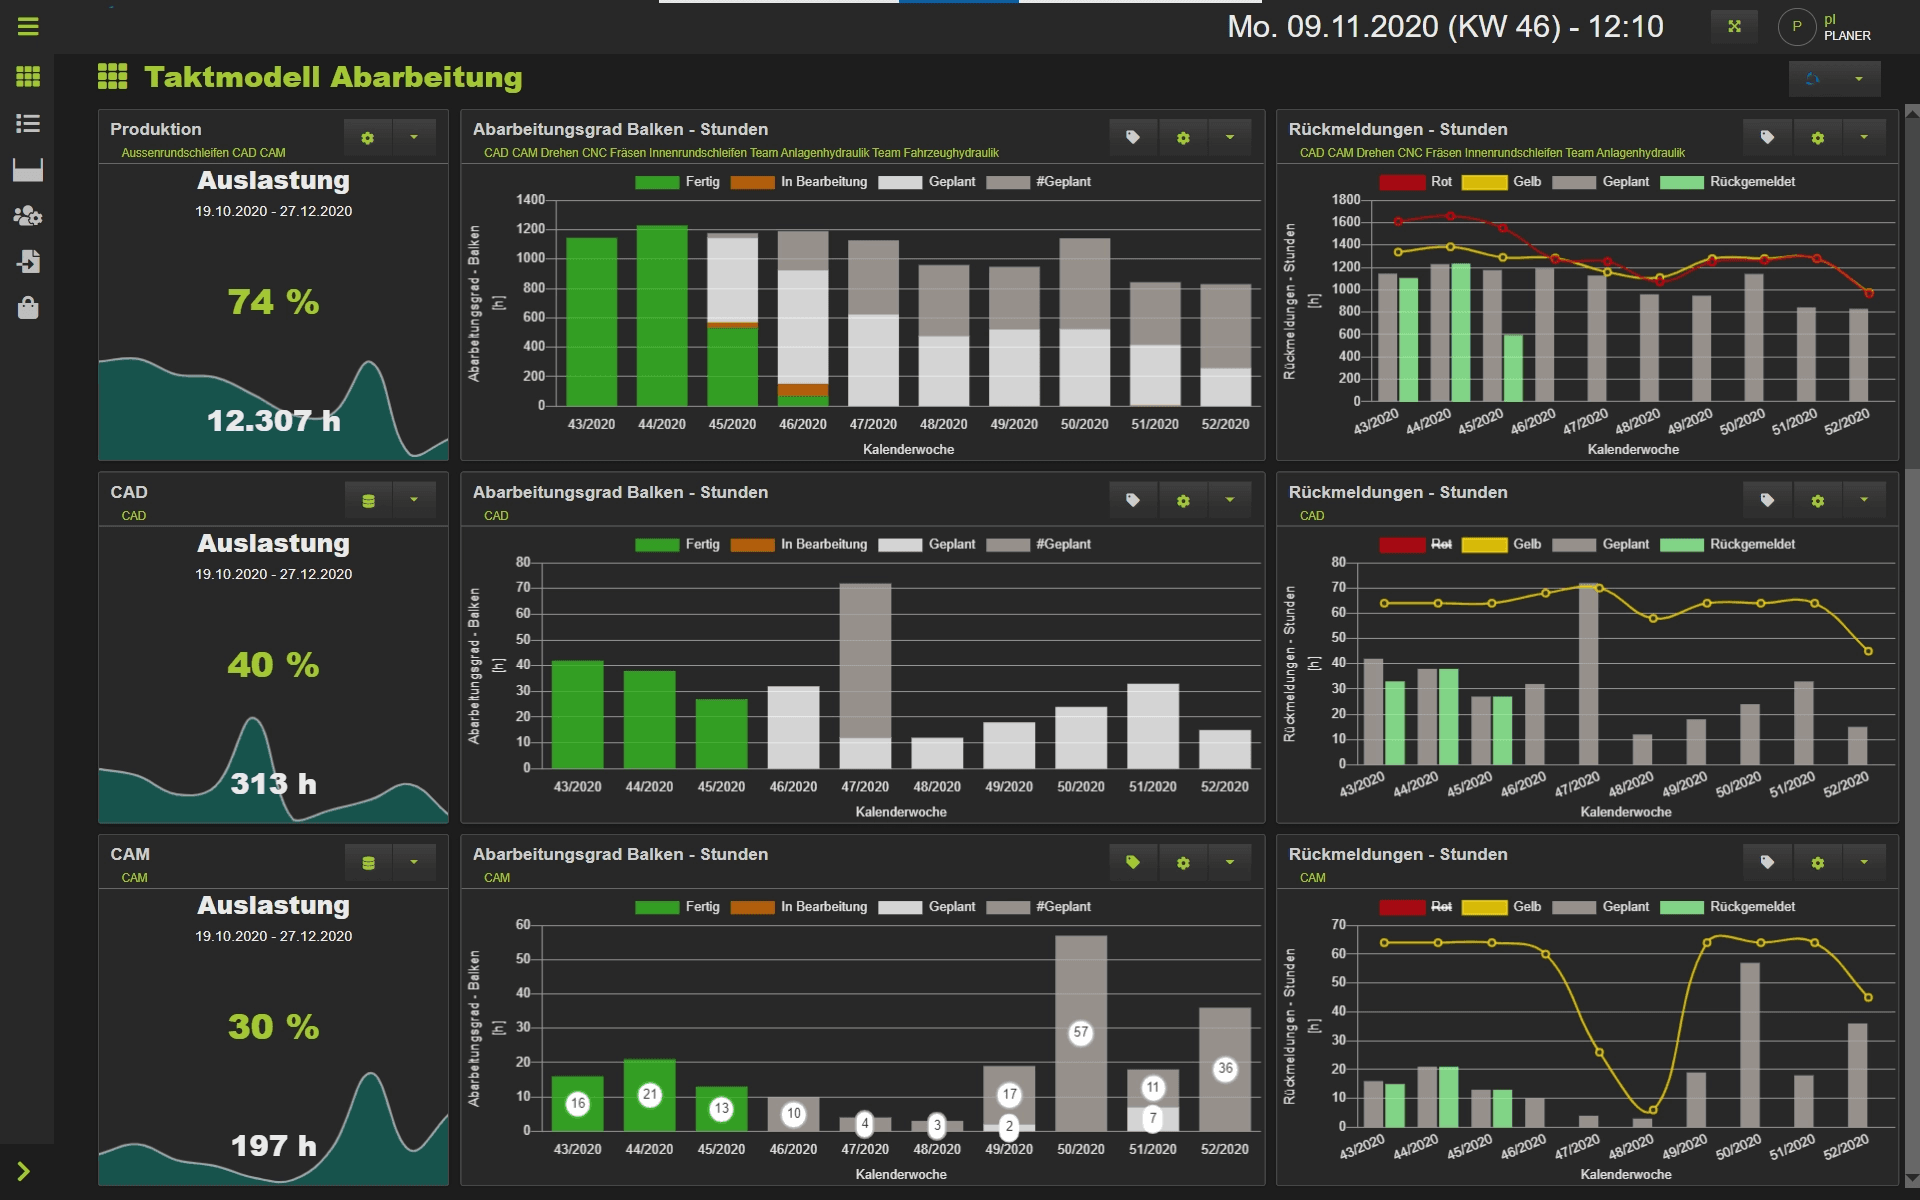Open gear settings of the Produktion panel
Image resolution: width=1920 pixels, height=1200 pixels.
tap(368, 138)
